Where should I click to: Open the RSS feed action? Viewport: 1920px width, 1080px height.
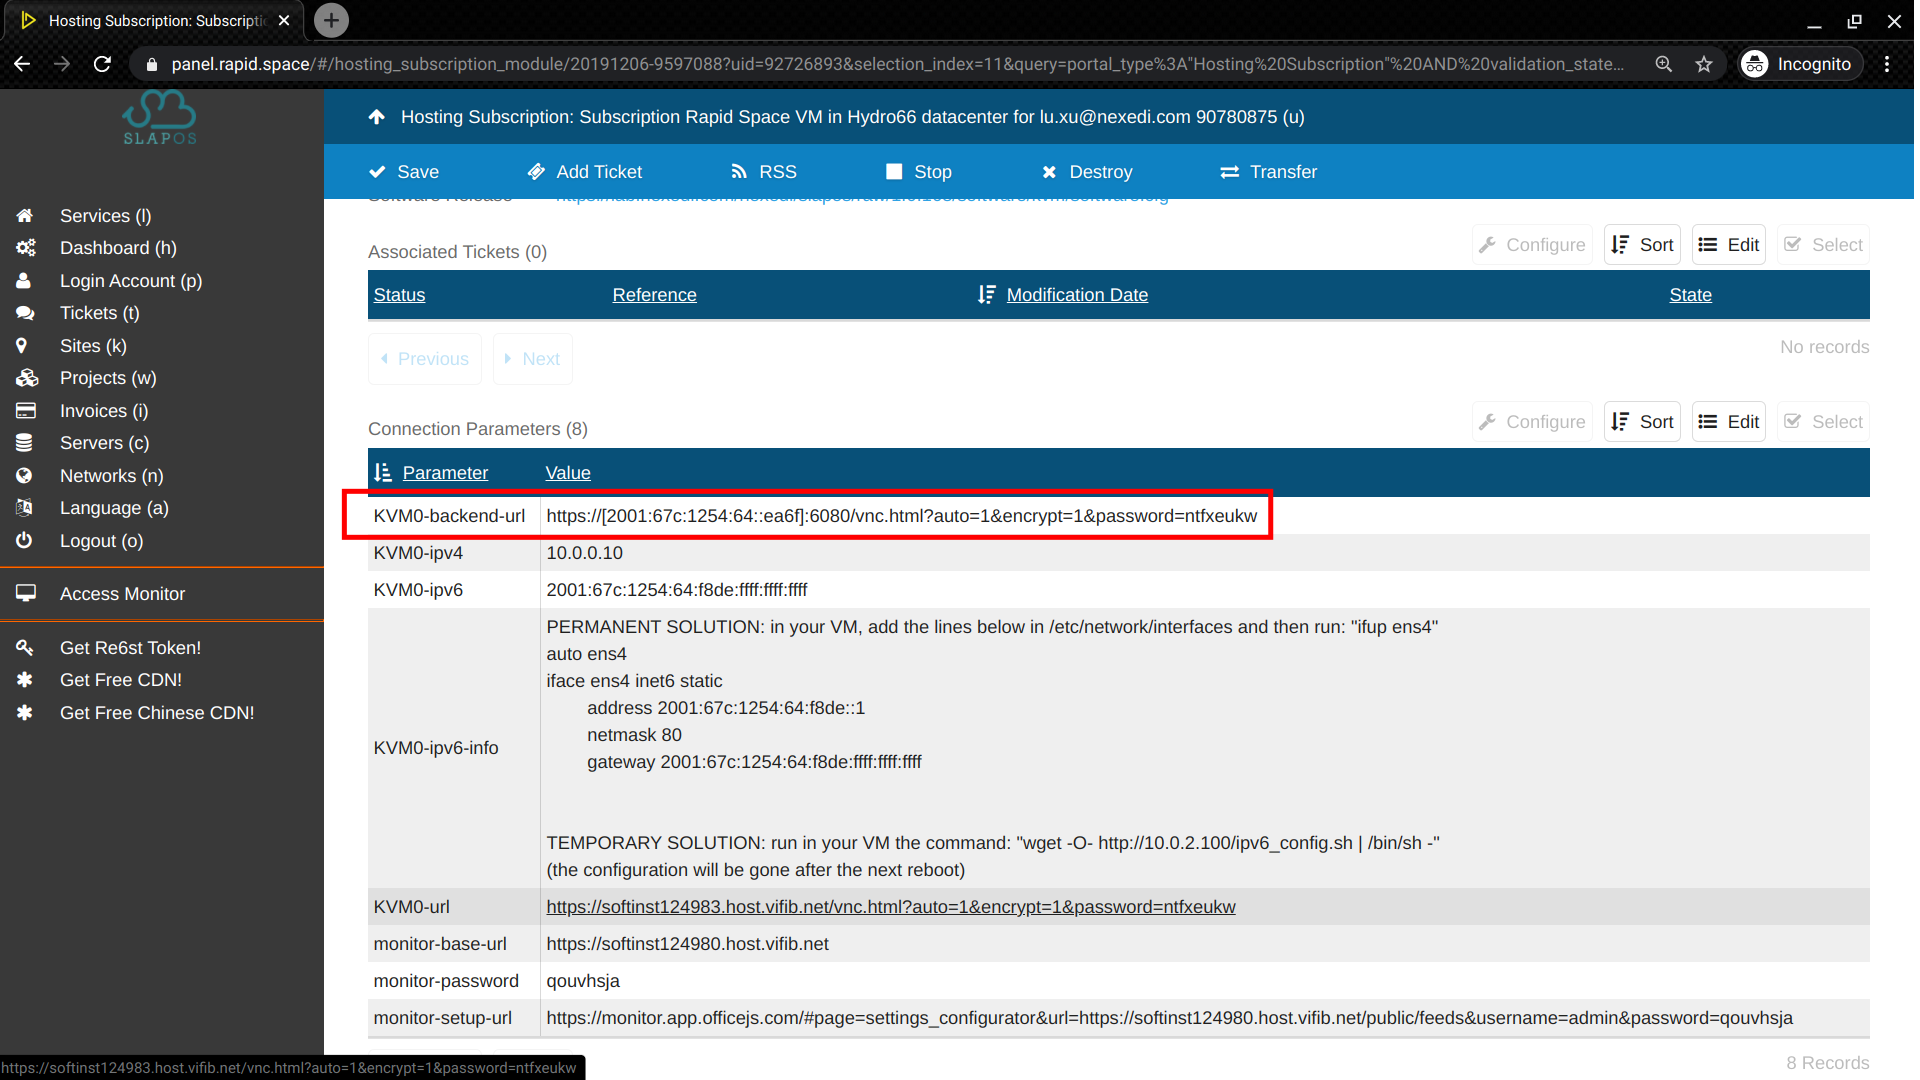click(x=764, y=172)
